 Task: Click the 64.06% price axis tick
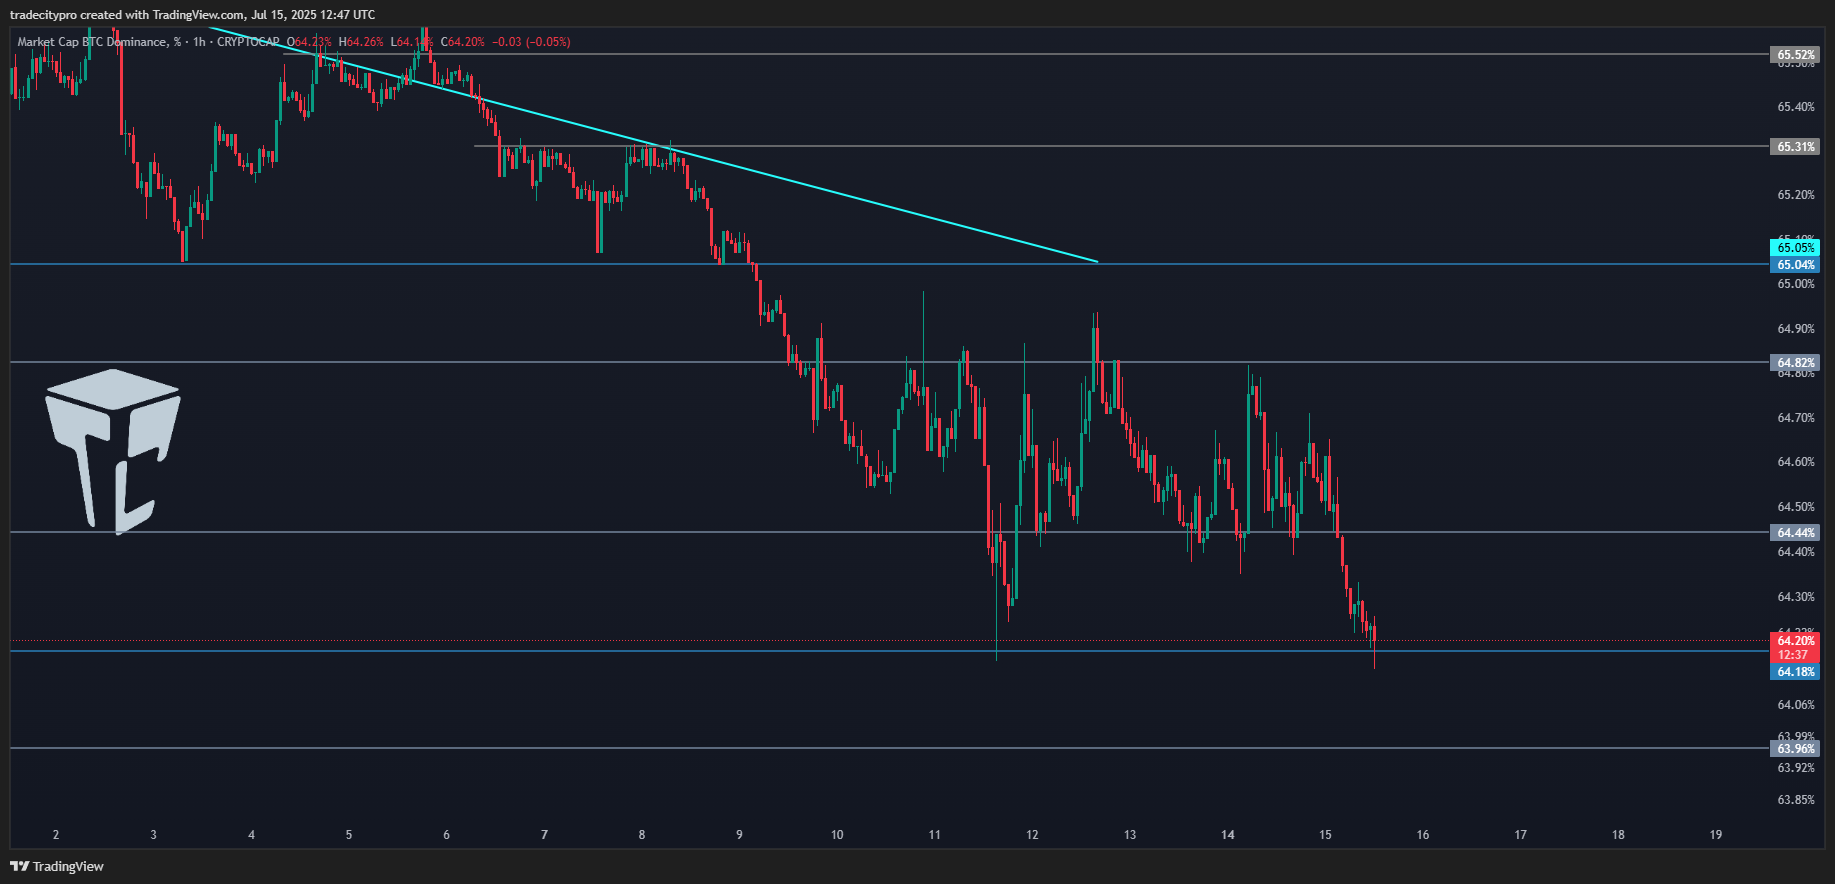(1796, 705)
